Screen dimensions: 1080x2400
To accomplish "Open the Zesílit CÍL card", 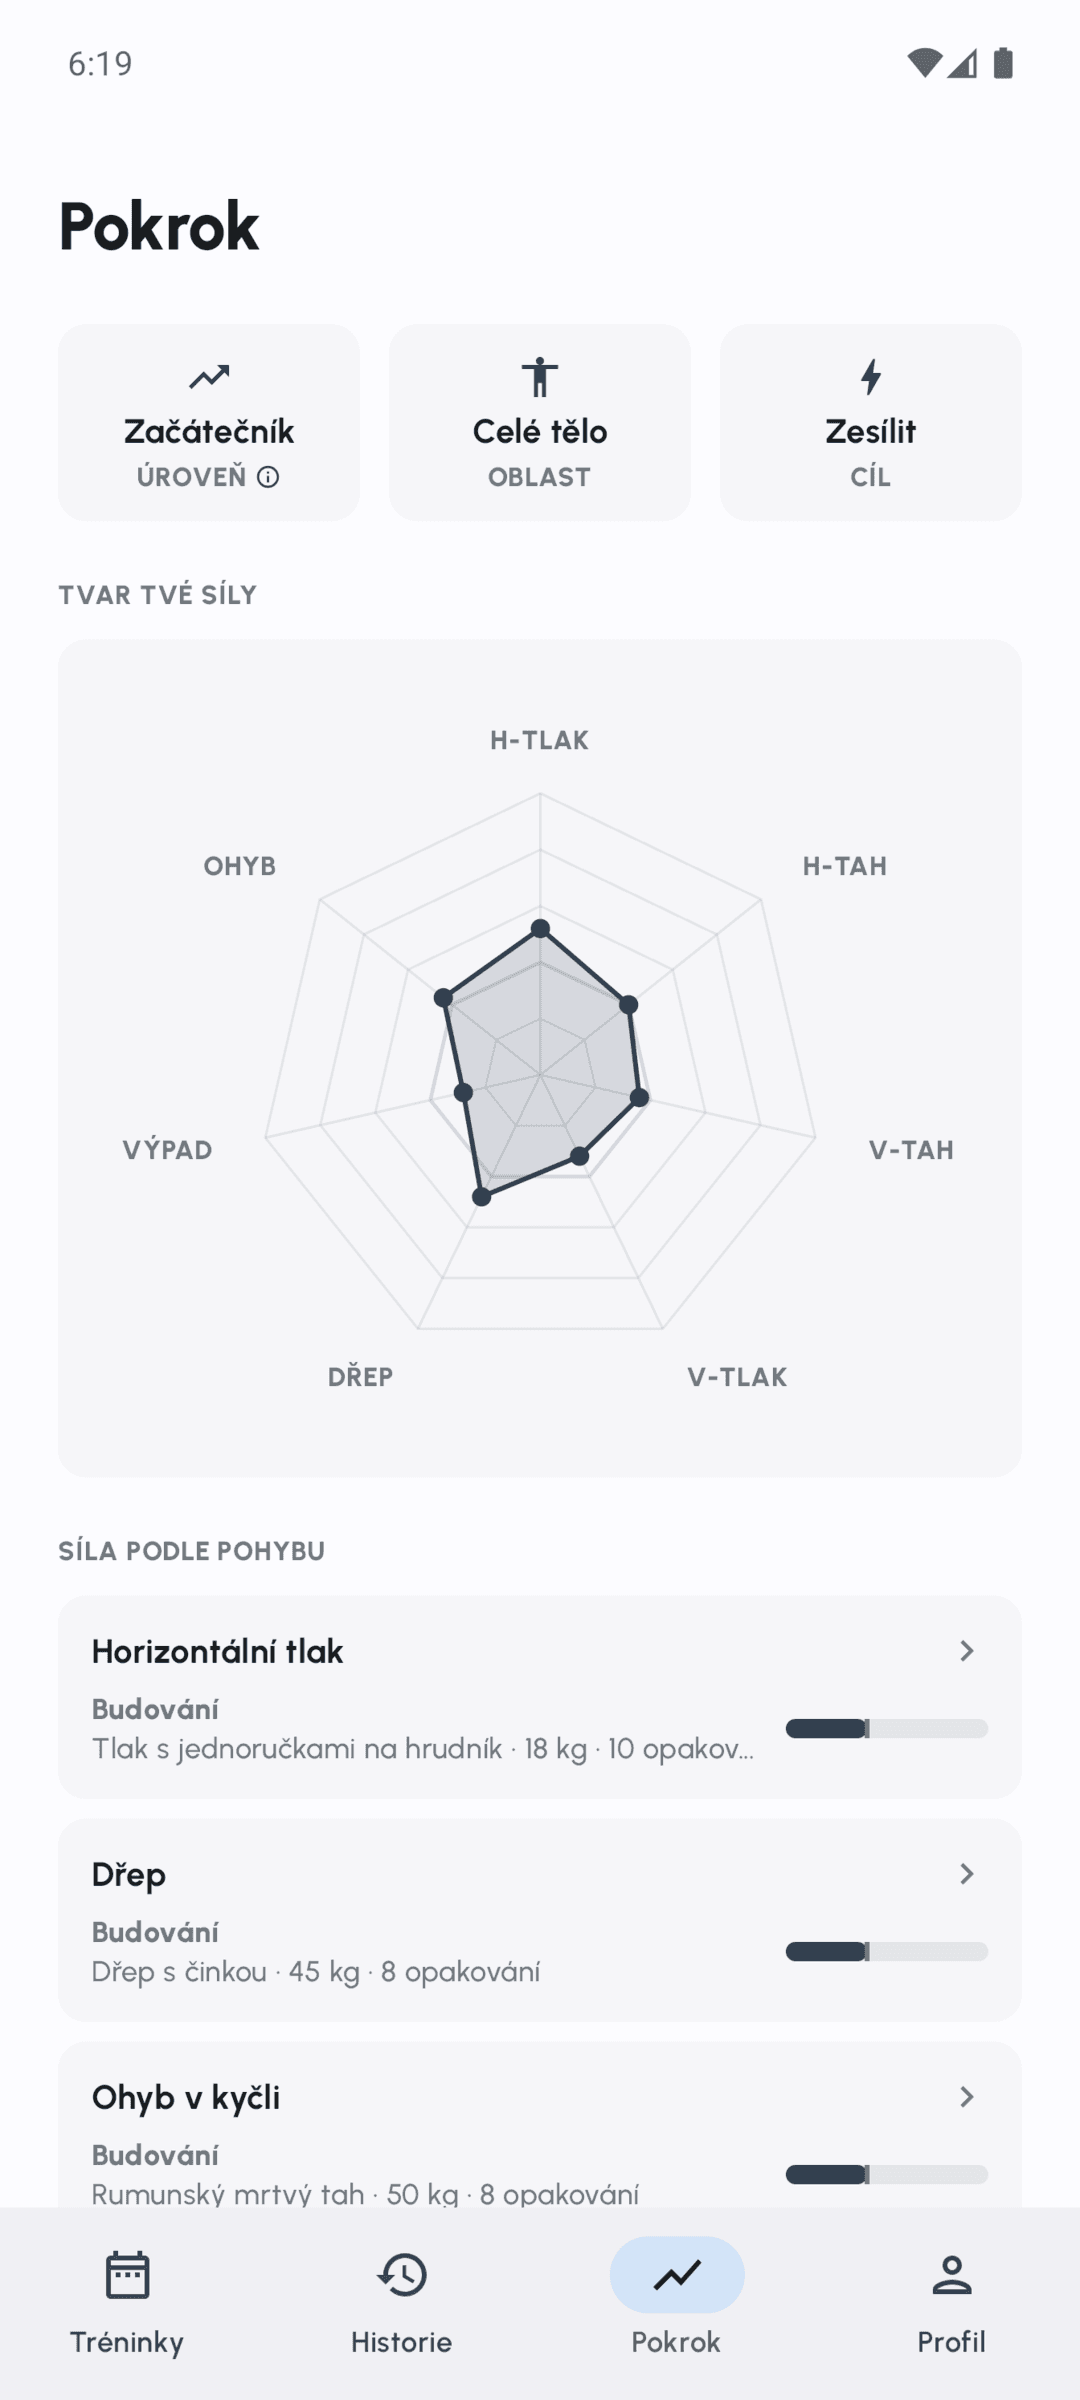I will (871, 422).
